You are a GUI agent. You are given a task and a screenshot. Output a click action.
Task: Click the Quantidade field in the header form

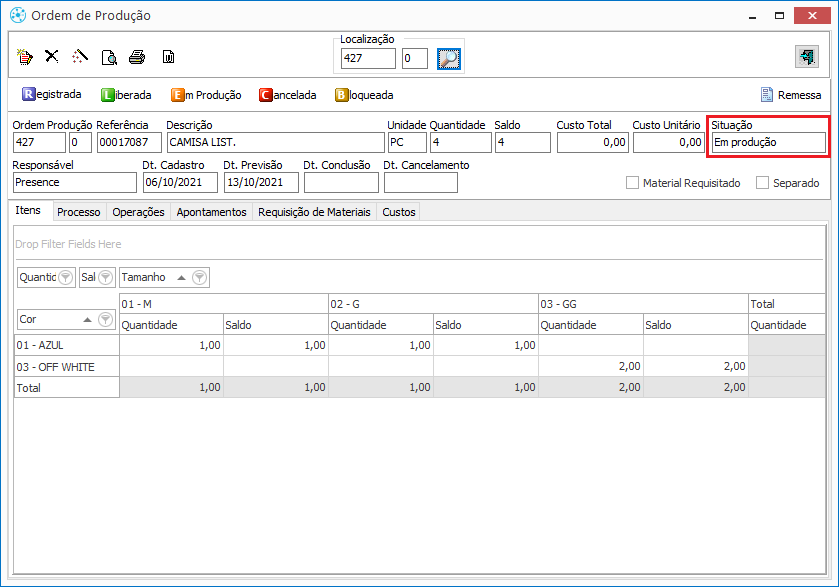coord(461,142)
